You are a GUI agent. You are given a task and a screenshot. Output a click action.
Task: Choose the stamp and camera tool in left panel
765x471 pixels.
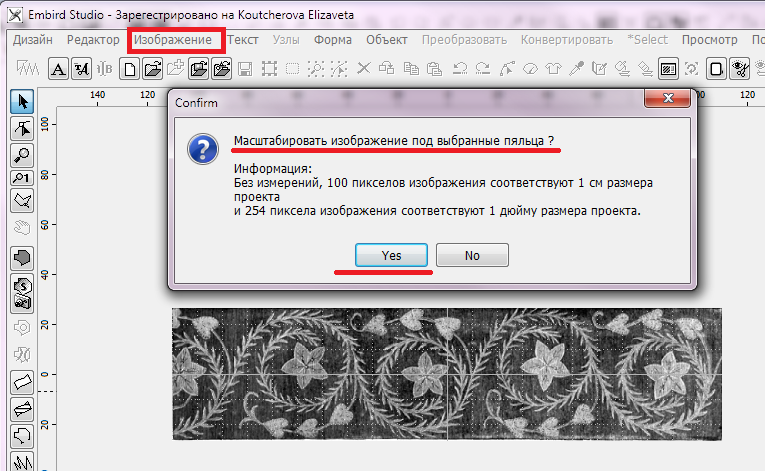(22, 293)
